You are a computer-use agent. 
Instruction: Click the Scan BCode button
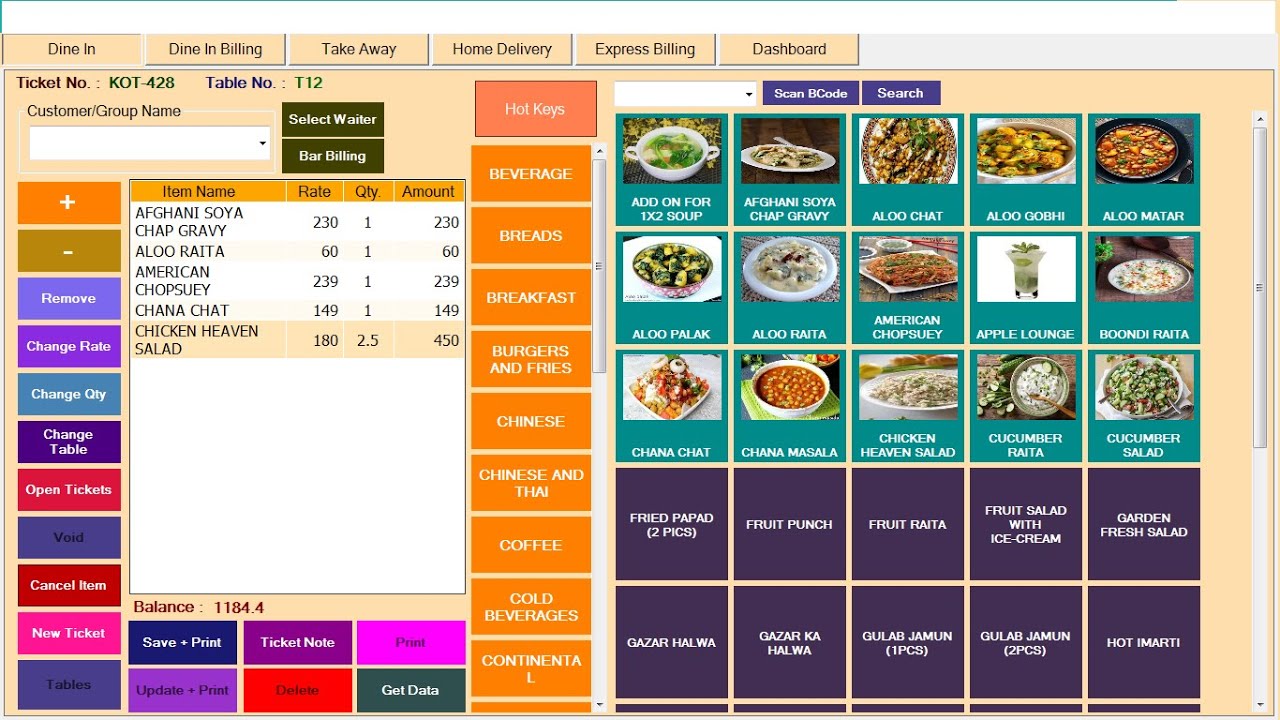[x=811, y=93]
